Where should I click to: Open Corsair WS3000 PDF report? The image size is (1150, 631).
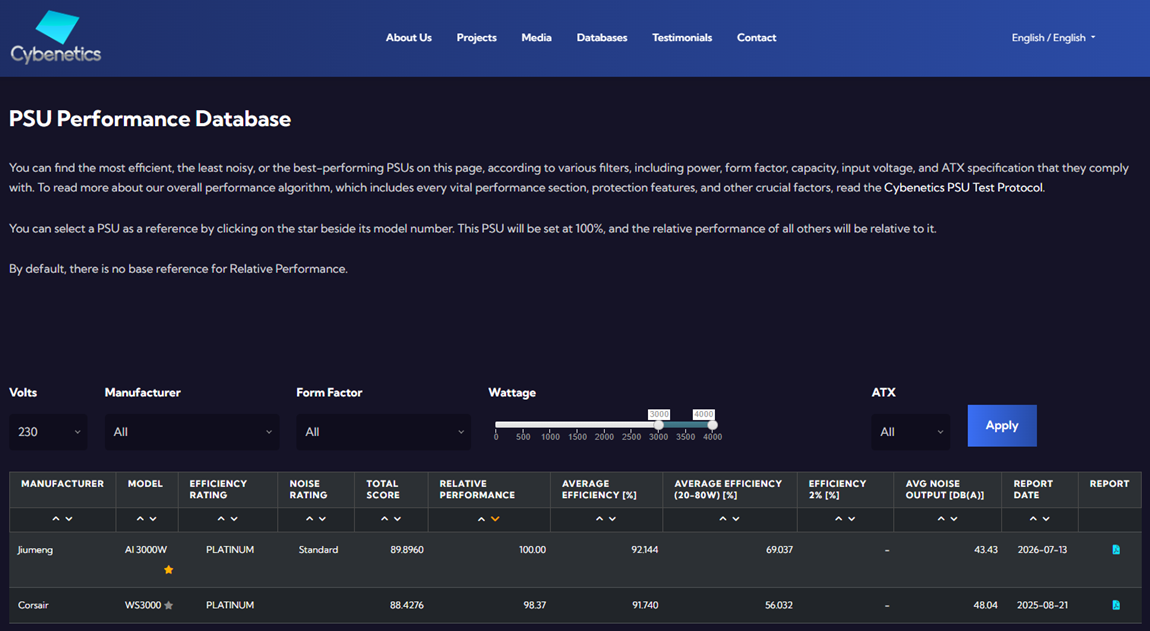pos(1116,605)
